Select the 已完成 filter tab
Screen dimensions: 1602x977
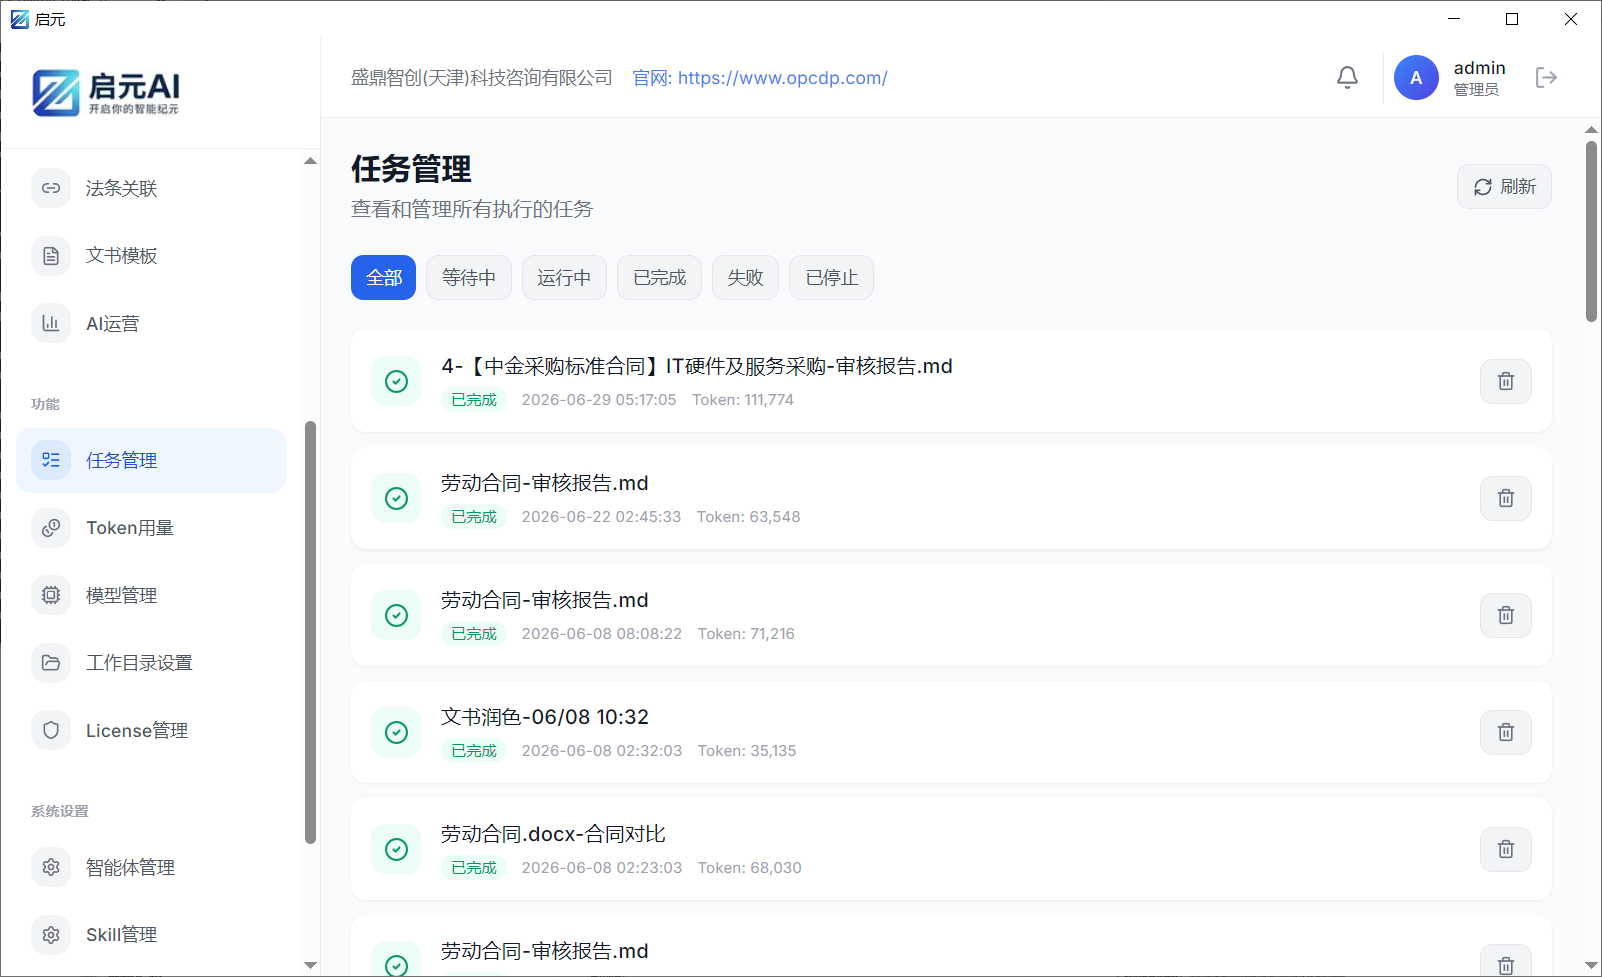659,278
